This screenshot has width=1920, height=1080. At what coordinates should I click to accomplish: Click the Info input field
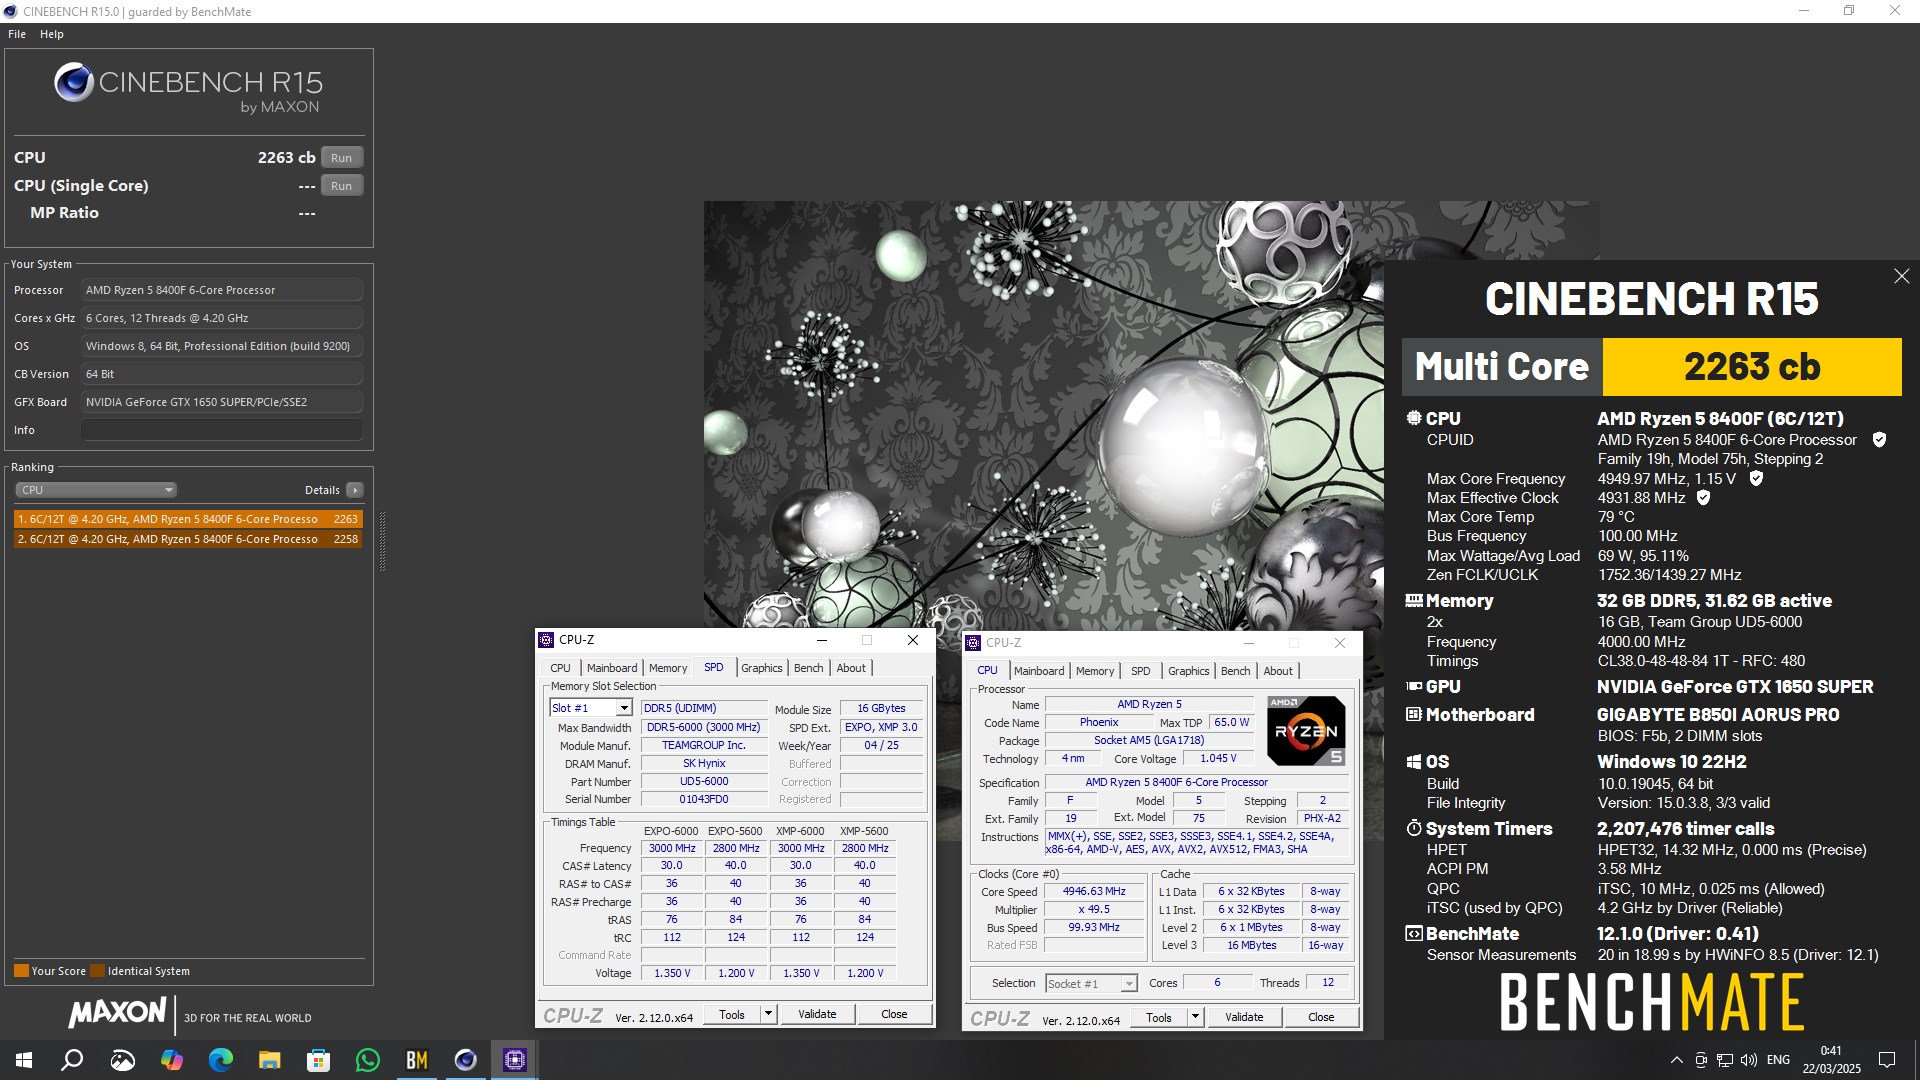click(x=222, y=430)
